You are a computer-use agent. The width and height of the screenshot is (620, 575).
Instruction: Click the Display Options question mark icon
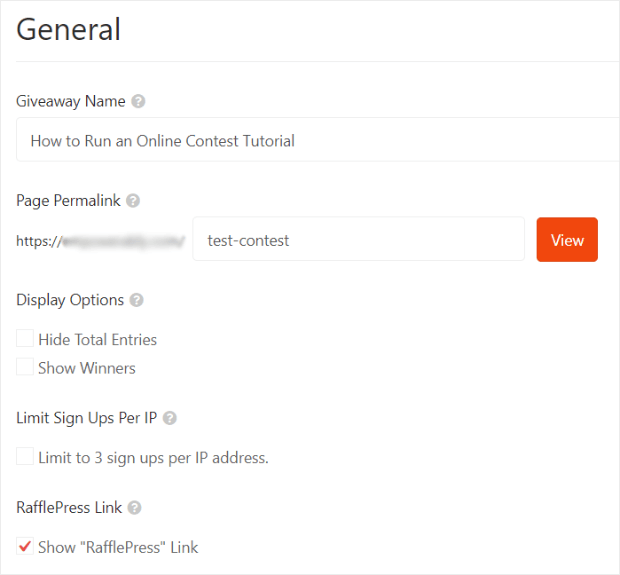tap(137, 300)
